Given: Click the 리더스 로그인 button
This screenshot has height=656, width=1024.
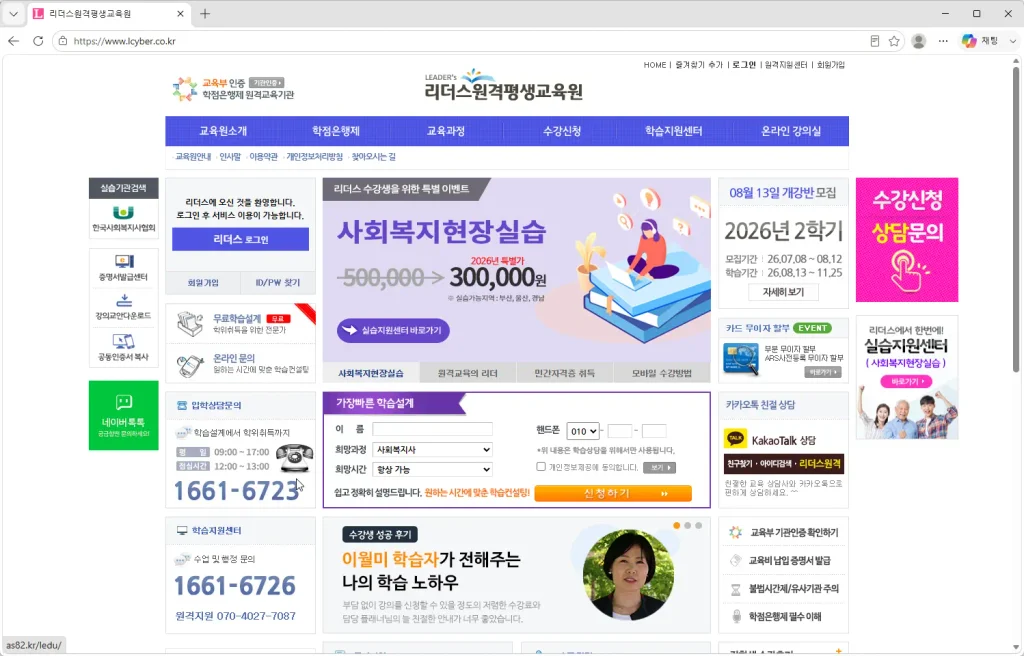Looking at the screenshot, I should point(240,239).
